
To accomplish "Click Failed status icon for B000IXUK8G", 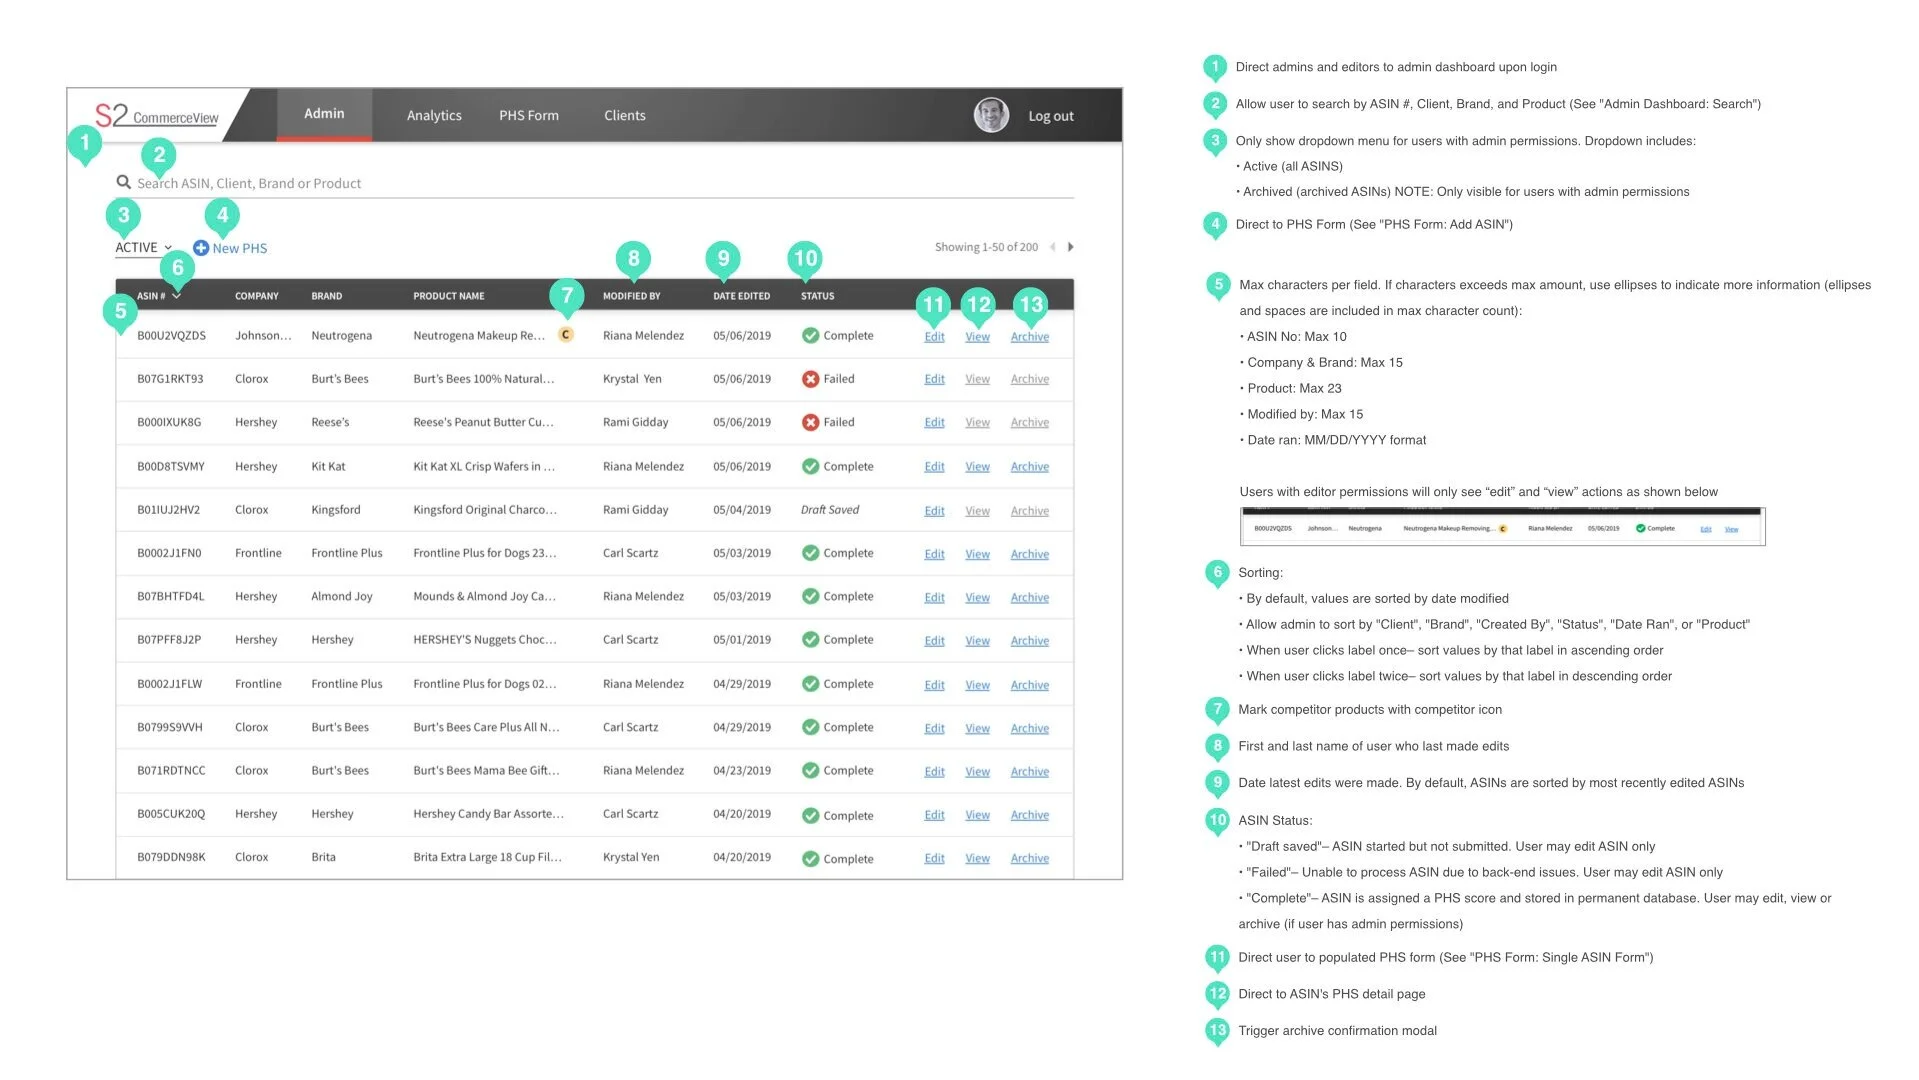I will click(810, 422).
